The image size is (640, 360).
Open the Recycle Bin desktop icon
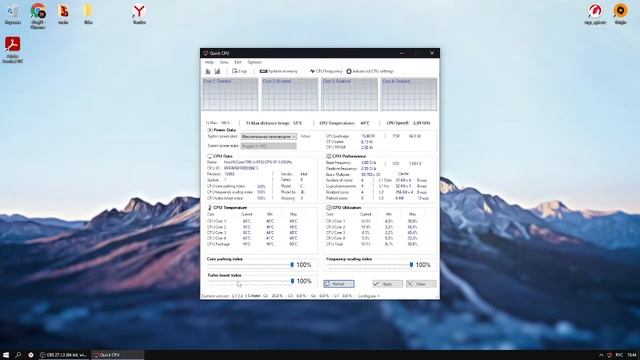13,14
